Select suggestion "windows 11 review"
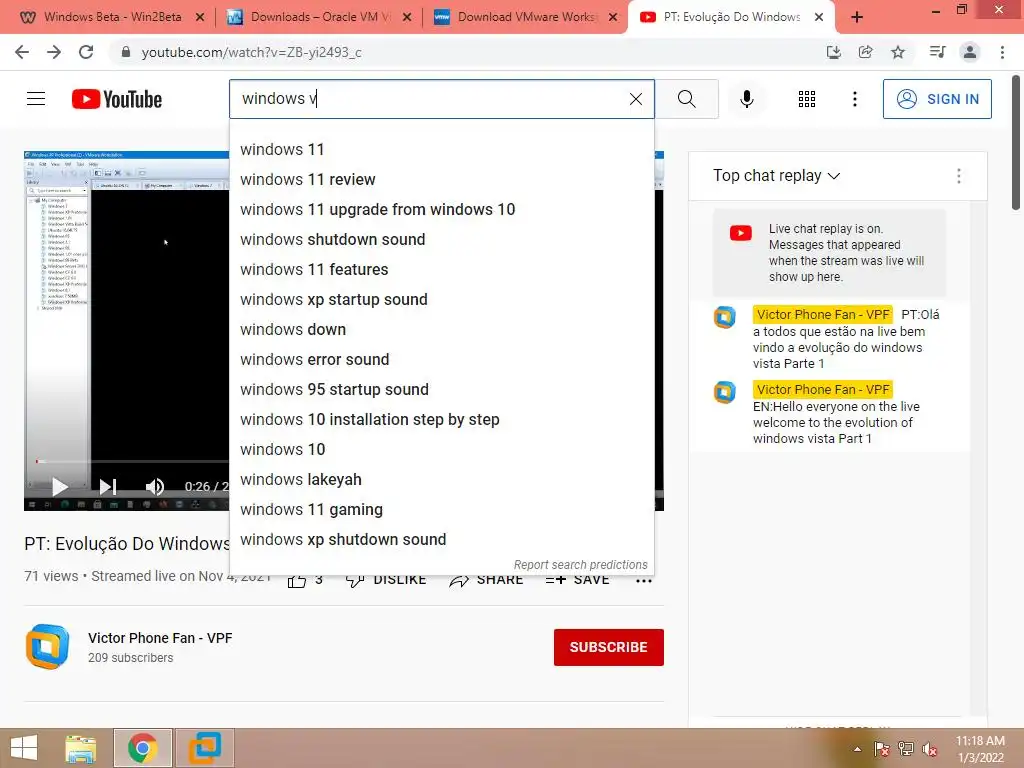This screenshot has width=1024, height=768. coord(441,180)
